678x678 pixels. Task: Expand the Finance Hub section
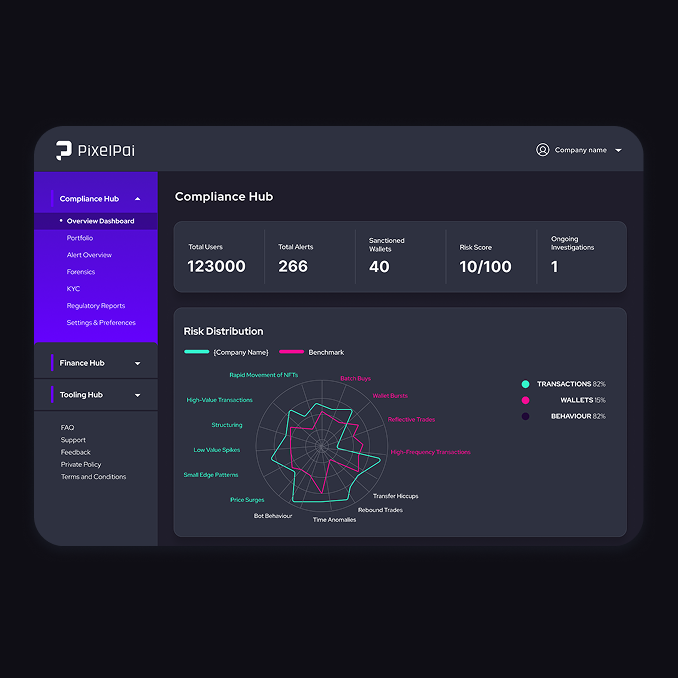pyautogui.click(x=138, y=363)
